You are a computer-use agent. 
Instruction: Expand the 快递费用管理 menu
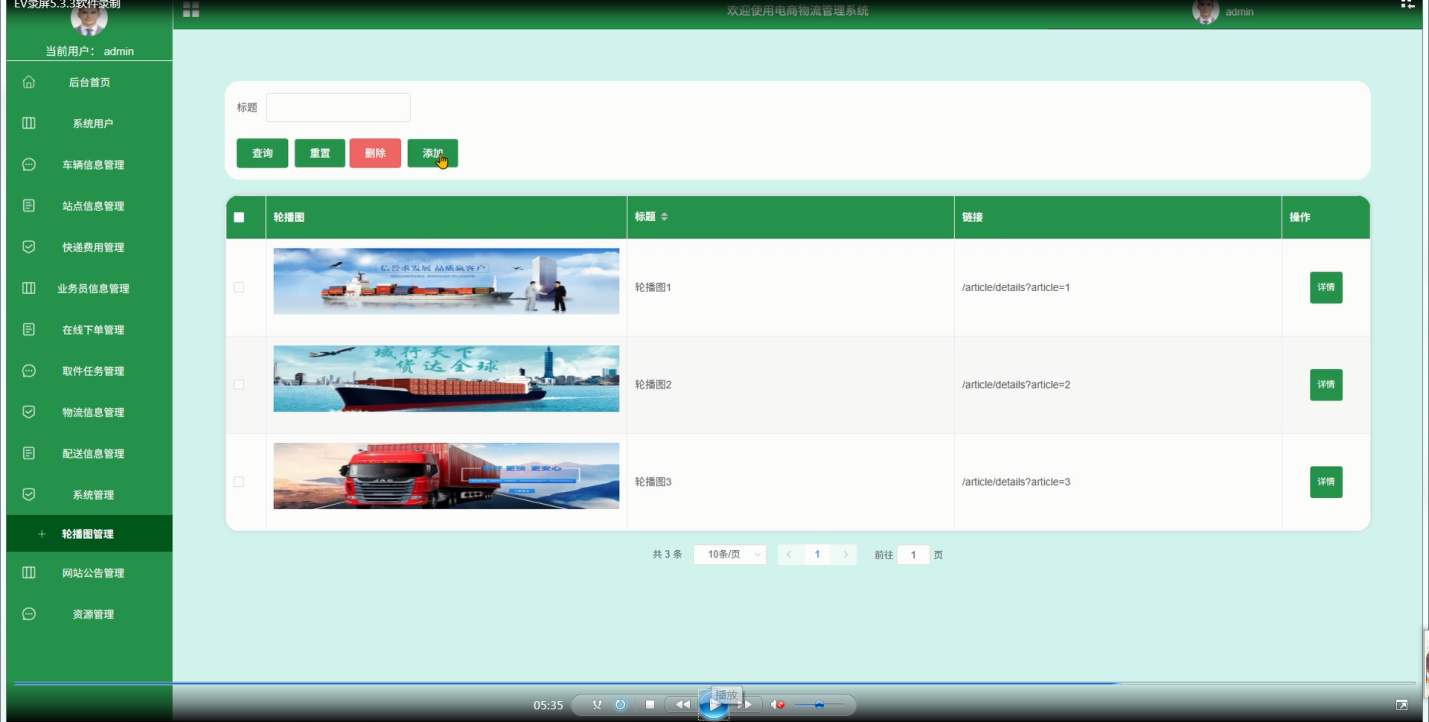89,246
